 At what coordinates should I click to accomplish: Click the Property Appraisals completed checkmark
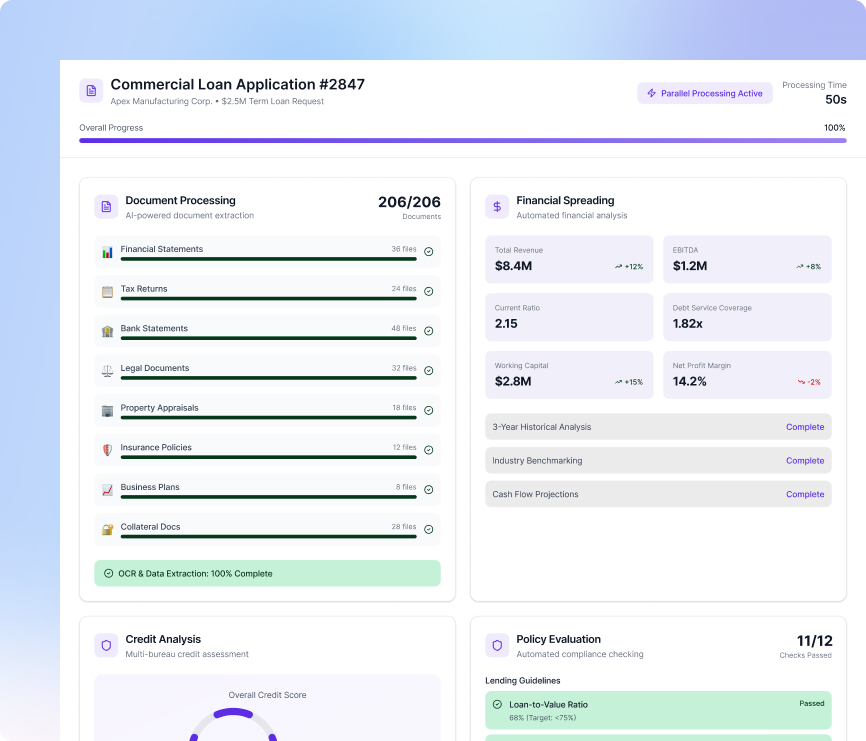point(429,411)
